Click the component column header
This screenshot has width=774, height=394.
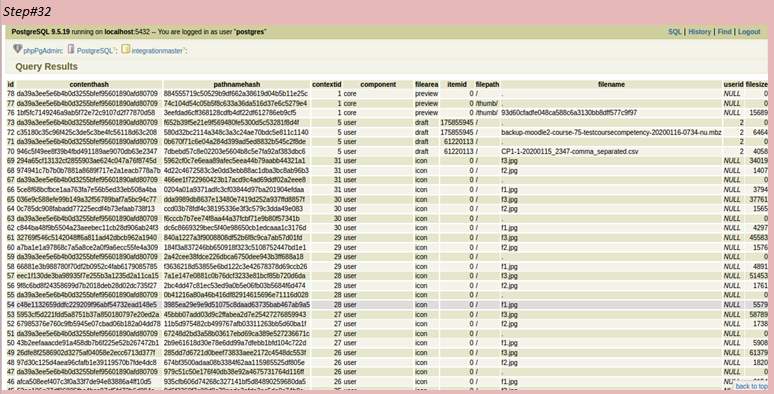tap(378, 84)
